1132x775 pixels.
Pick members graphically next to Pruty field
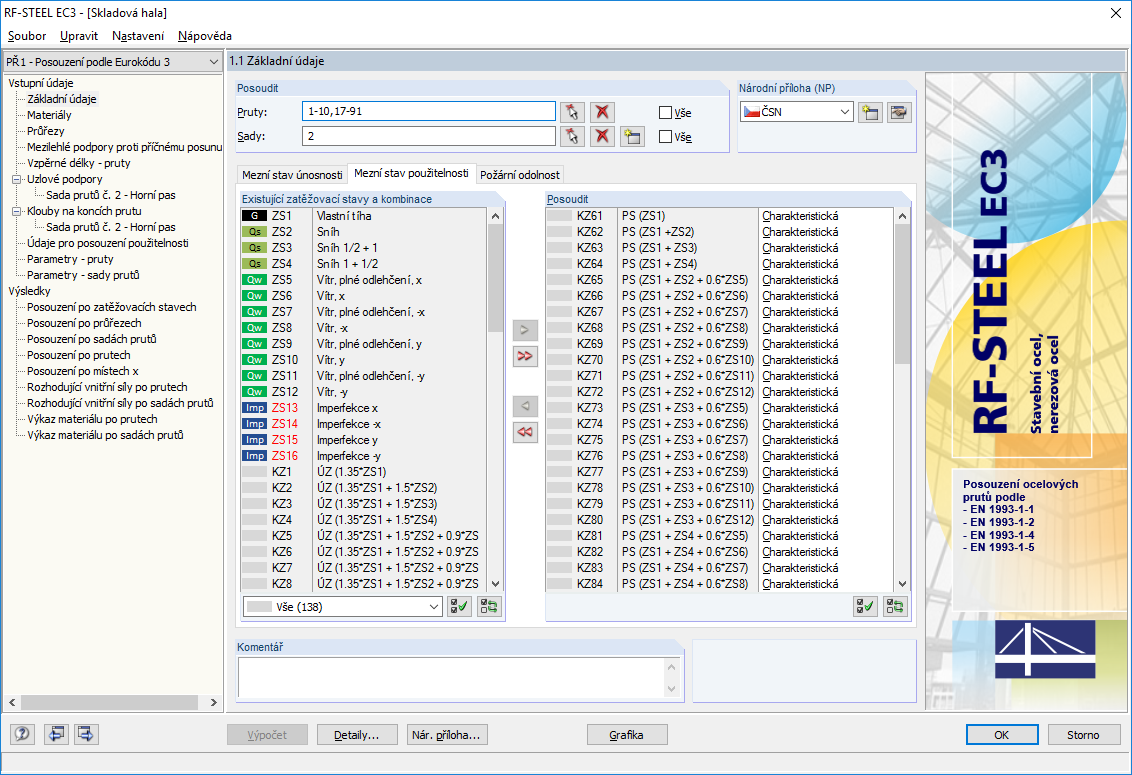(572, 112)
